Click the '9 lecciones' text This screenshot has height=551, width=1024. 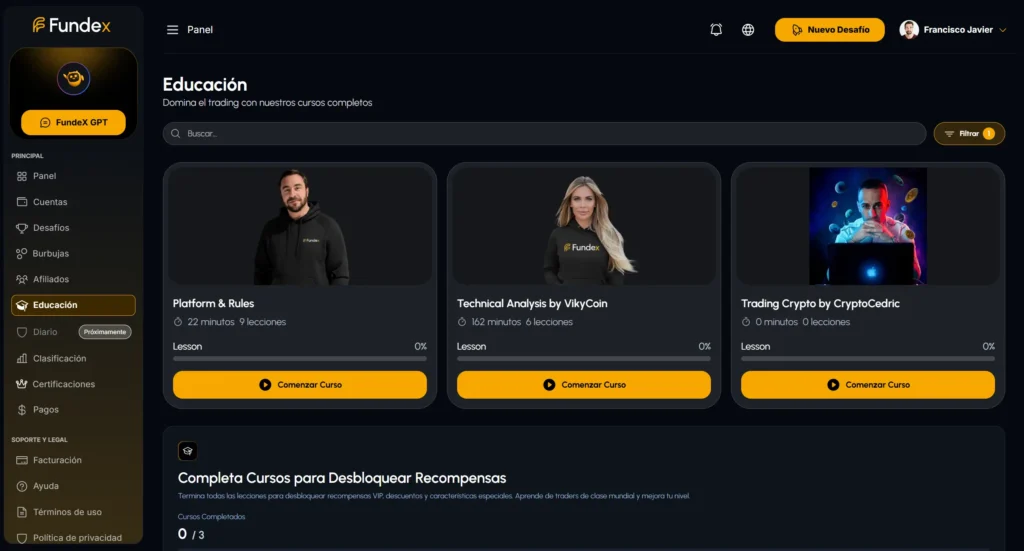(x=263, y=322)
